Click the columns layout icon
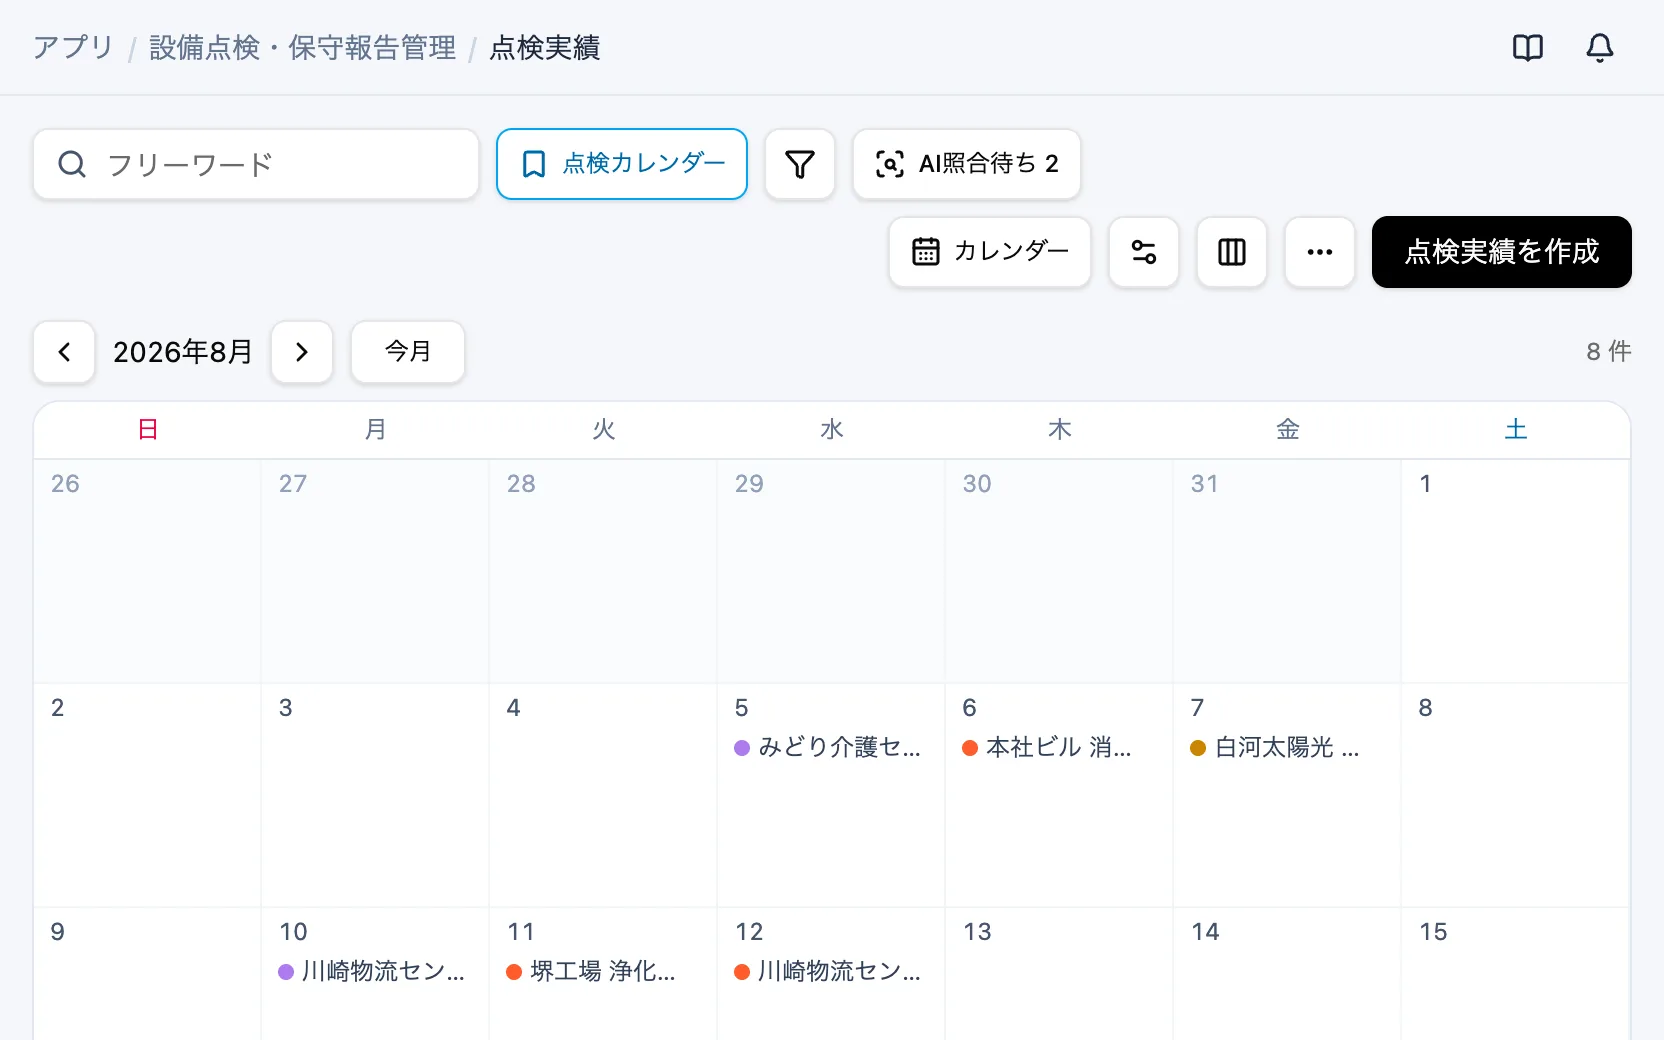This screenshot has width=1664, height=1040. [1231, 252]
